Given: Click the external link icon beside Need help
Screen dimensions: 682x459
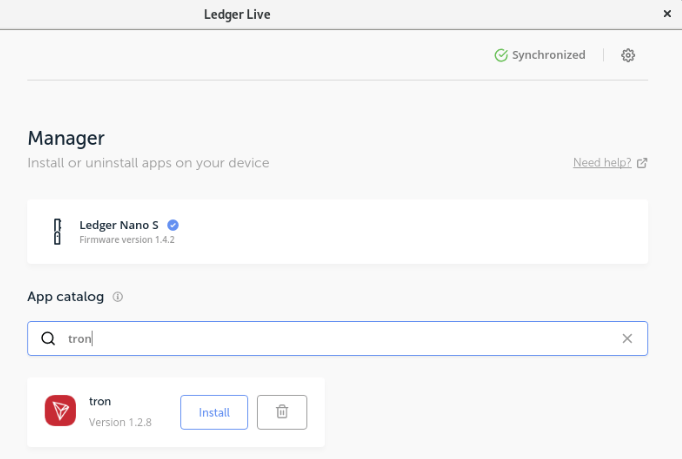Looking at the screenshot, I should [x=642, y=163].
